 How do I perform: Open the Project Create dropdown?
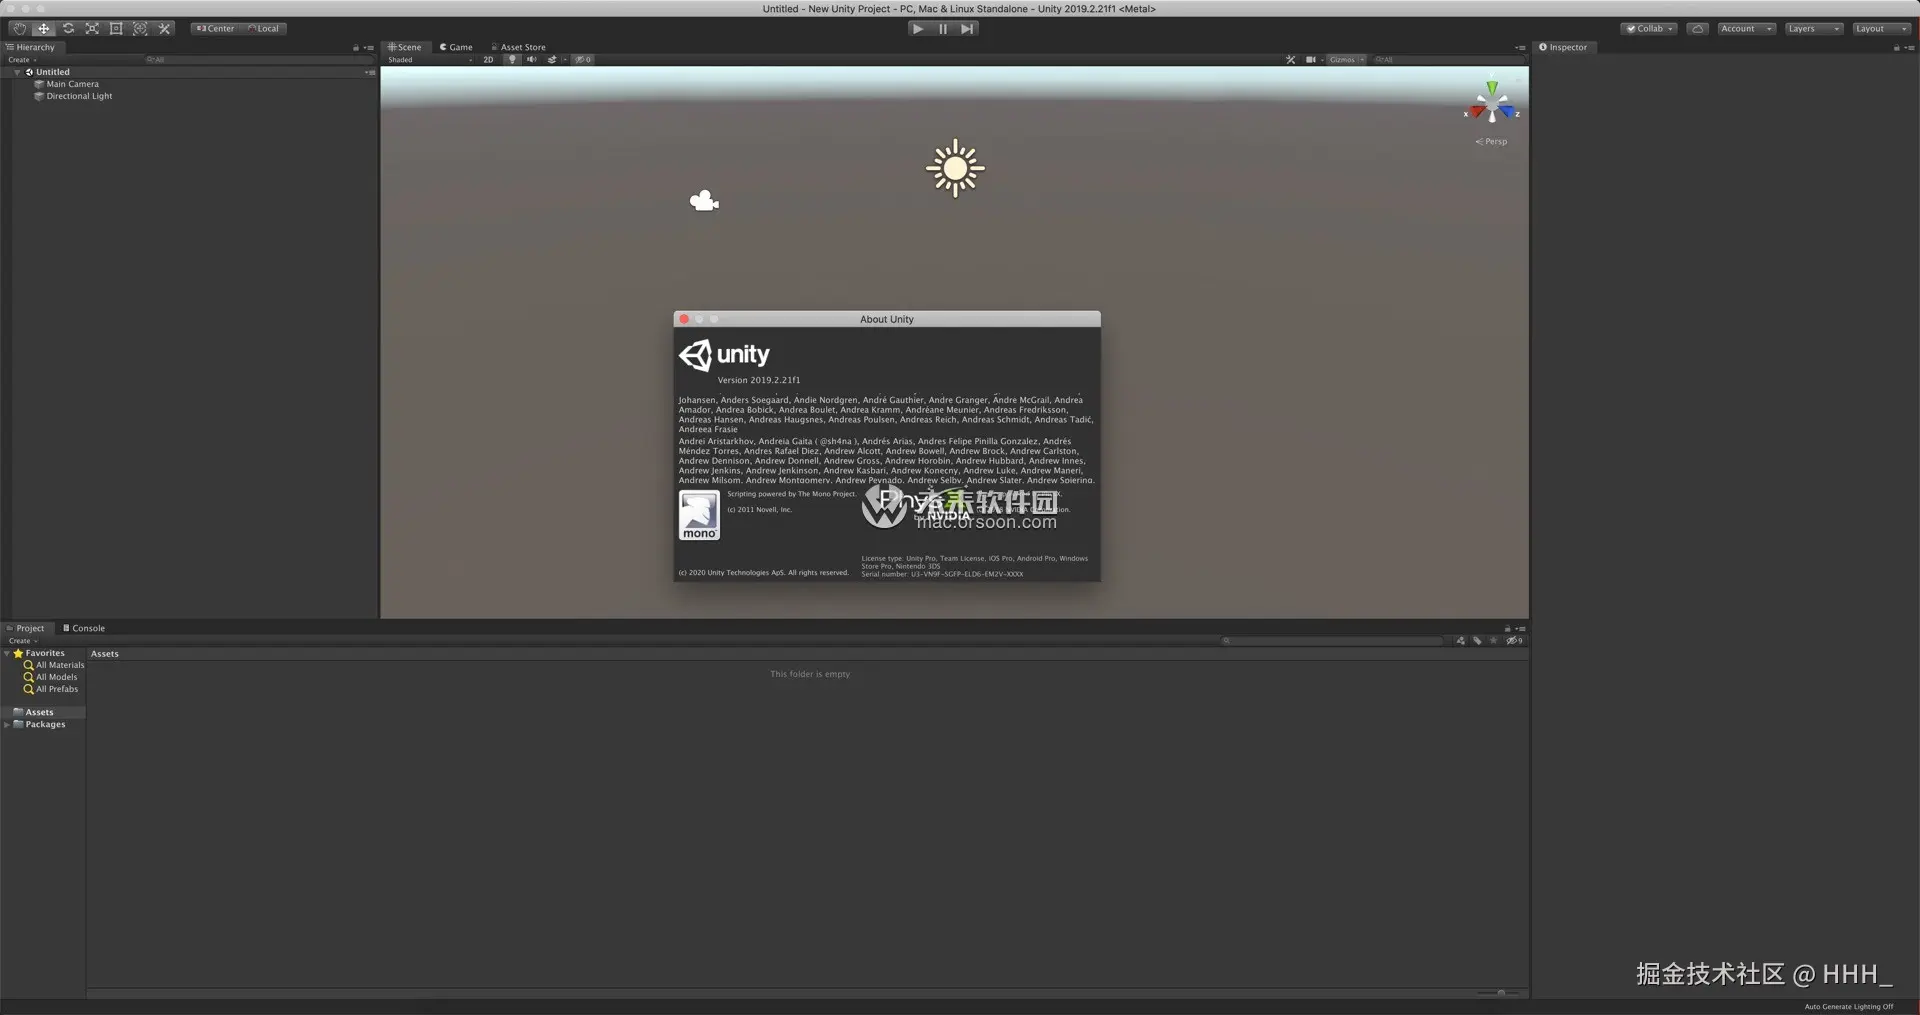(x=22, y=641)
